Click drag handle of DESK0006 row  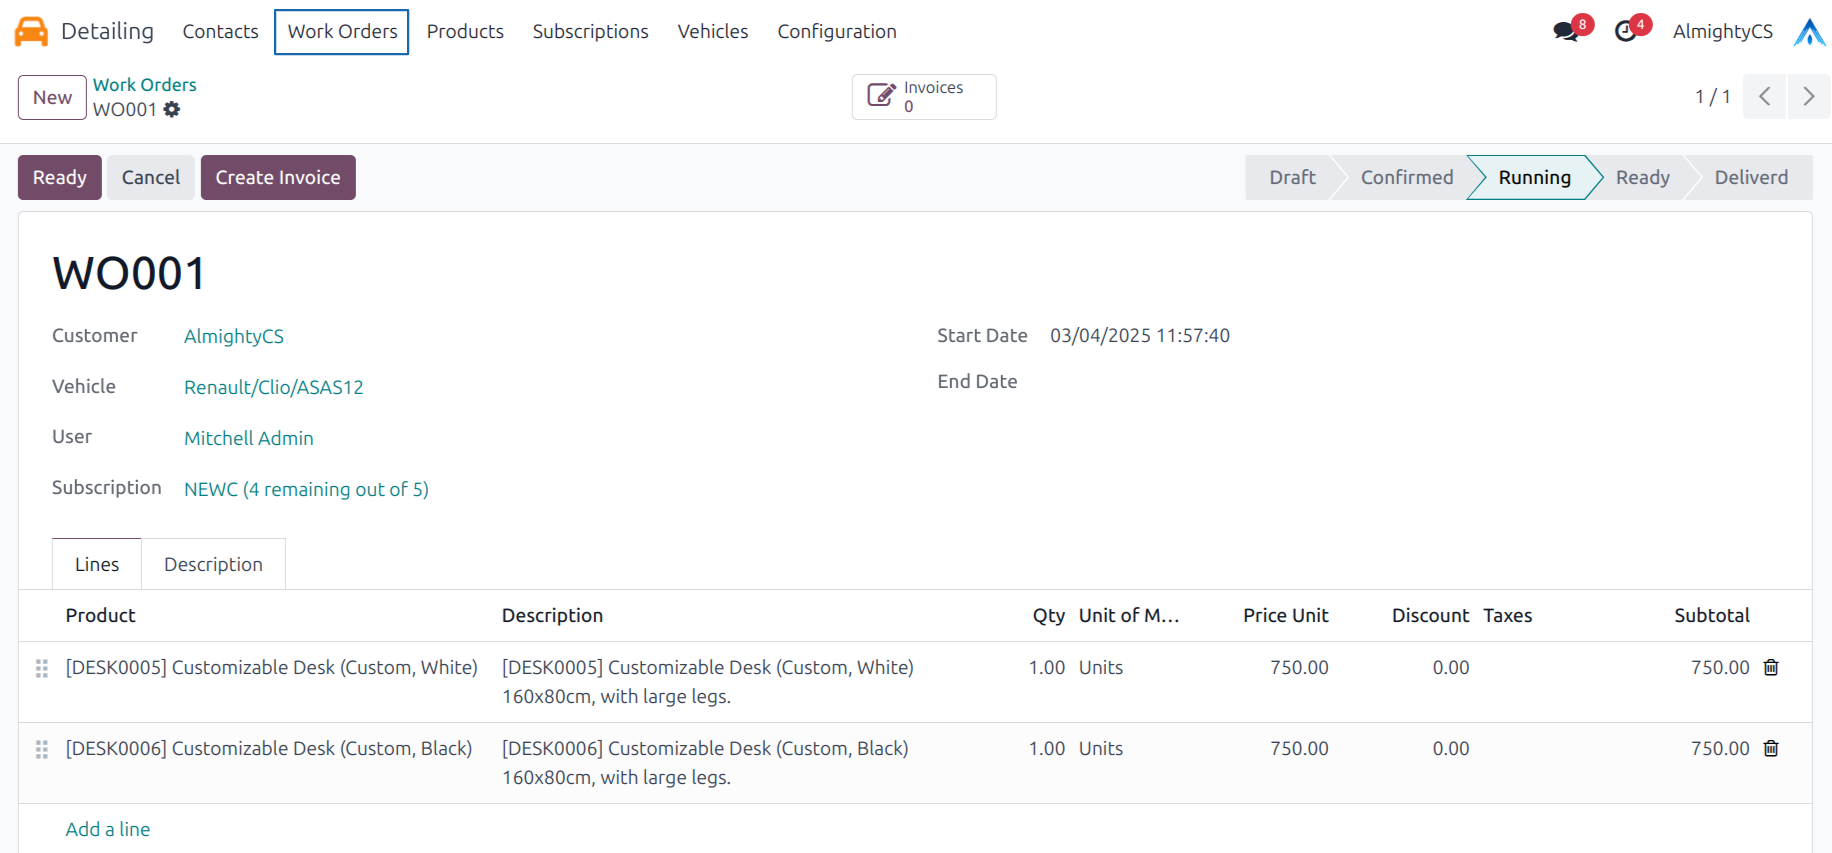(42, 749)
